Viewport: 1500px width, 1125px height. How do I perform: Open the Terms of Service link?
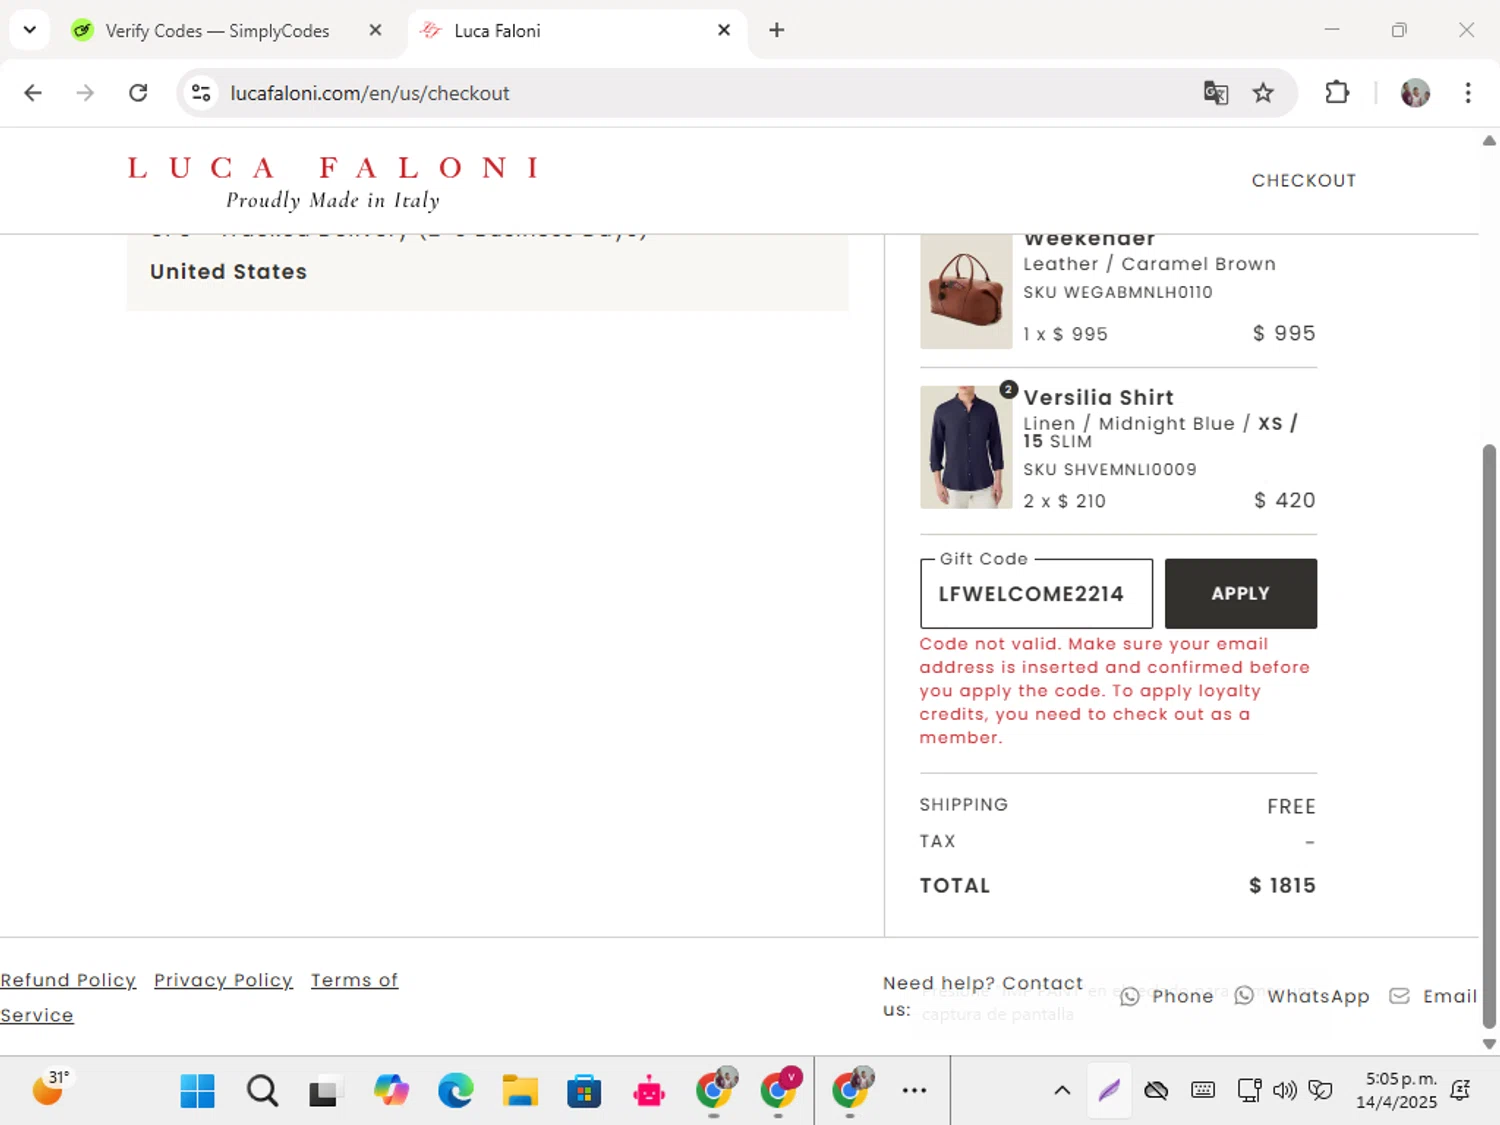pos(354,980)
